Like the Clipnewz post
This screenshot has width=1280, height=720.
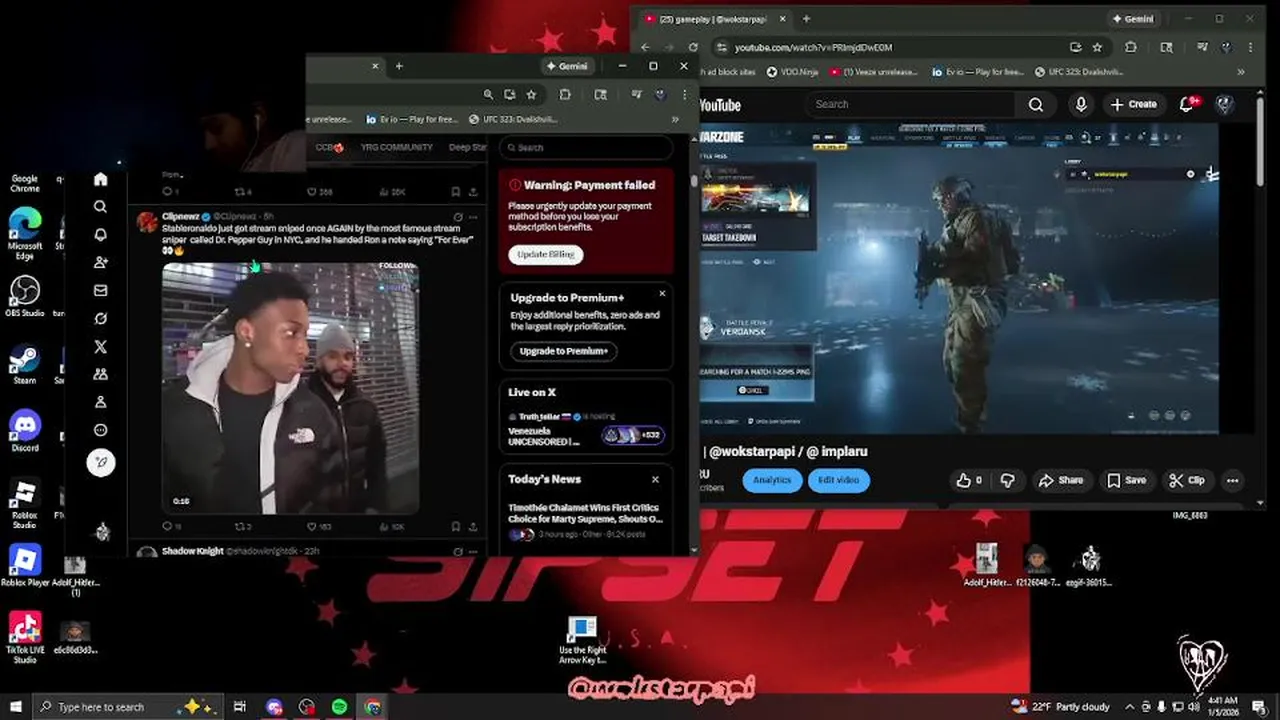(x=312, y=526)
